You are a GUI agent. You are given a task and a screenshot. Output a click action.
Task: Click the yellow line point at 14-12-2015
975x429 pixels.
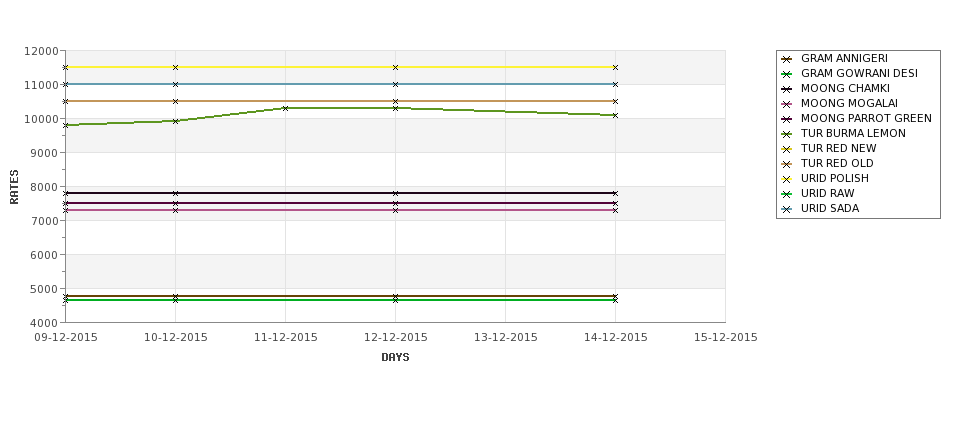click(x=615, y=67)
